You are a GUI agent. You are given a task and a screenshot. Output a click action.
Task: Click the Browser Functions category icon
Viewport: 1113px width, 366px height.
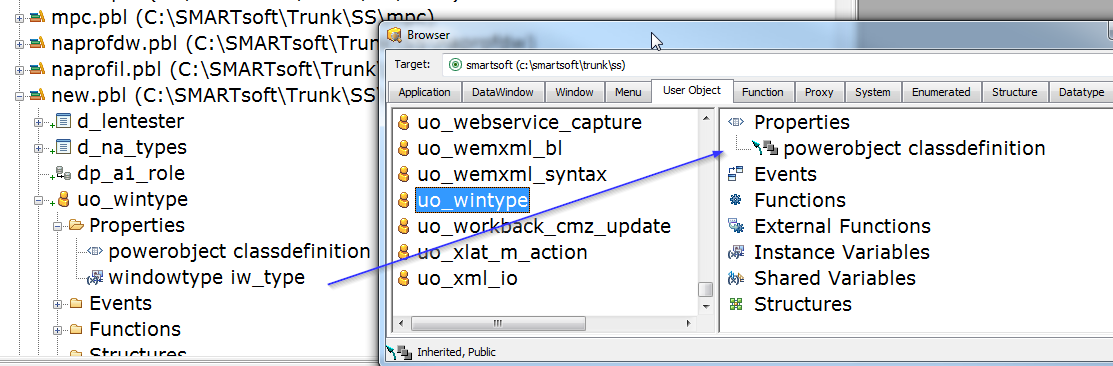coord(736,200)
